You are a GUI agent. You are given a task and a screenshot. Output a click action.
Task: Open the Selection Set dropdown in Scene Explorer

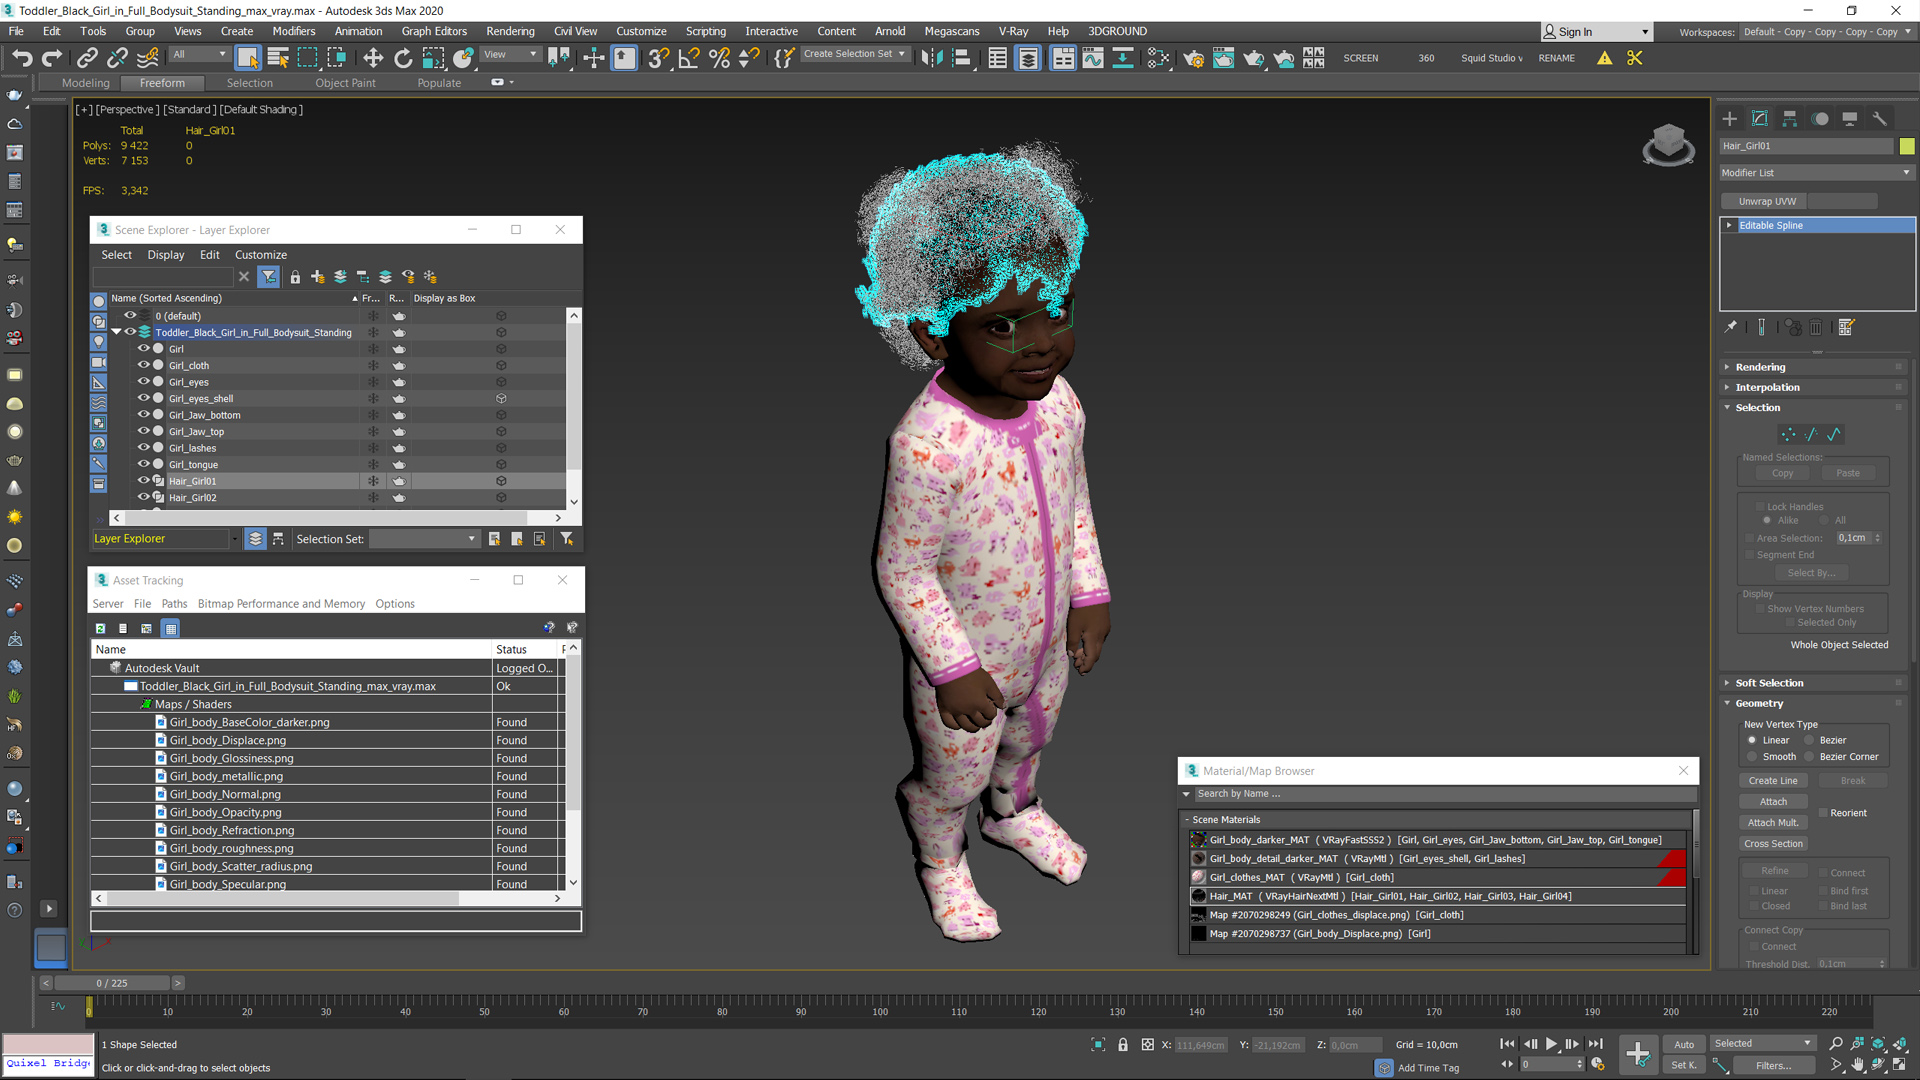pos(424,539)
